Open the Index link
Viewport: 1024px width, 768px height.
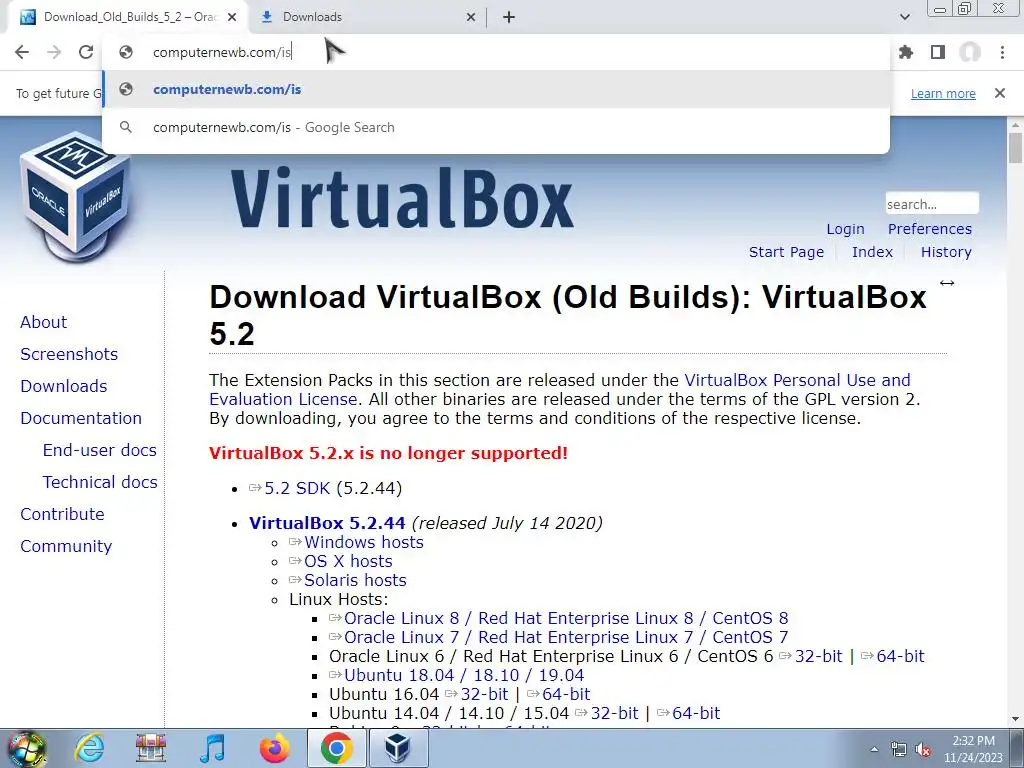point(872,252)
